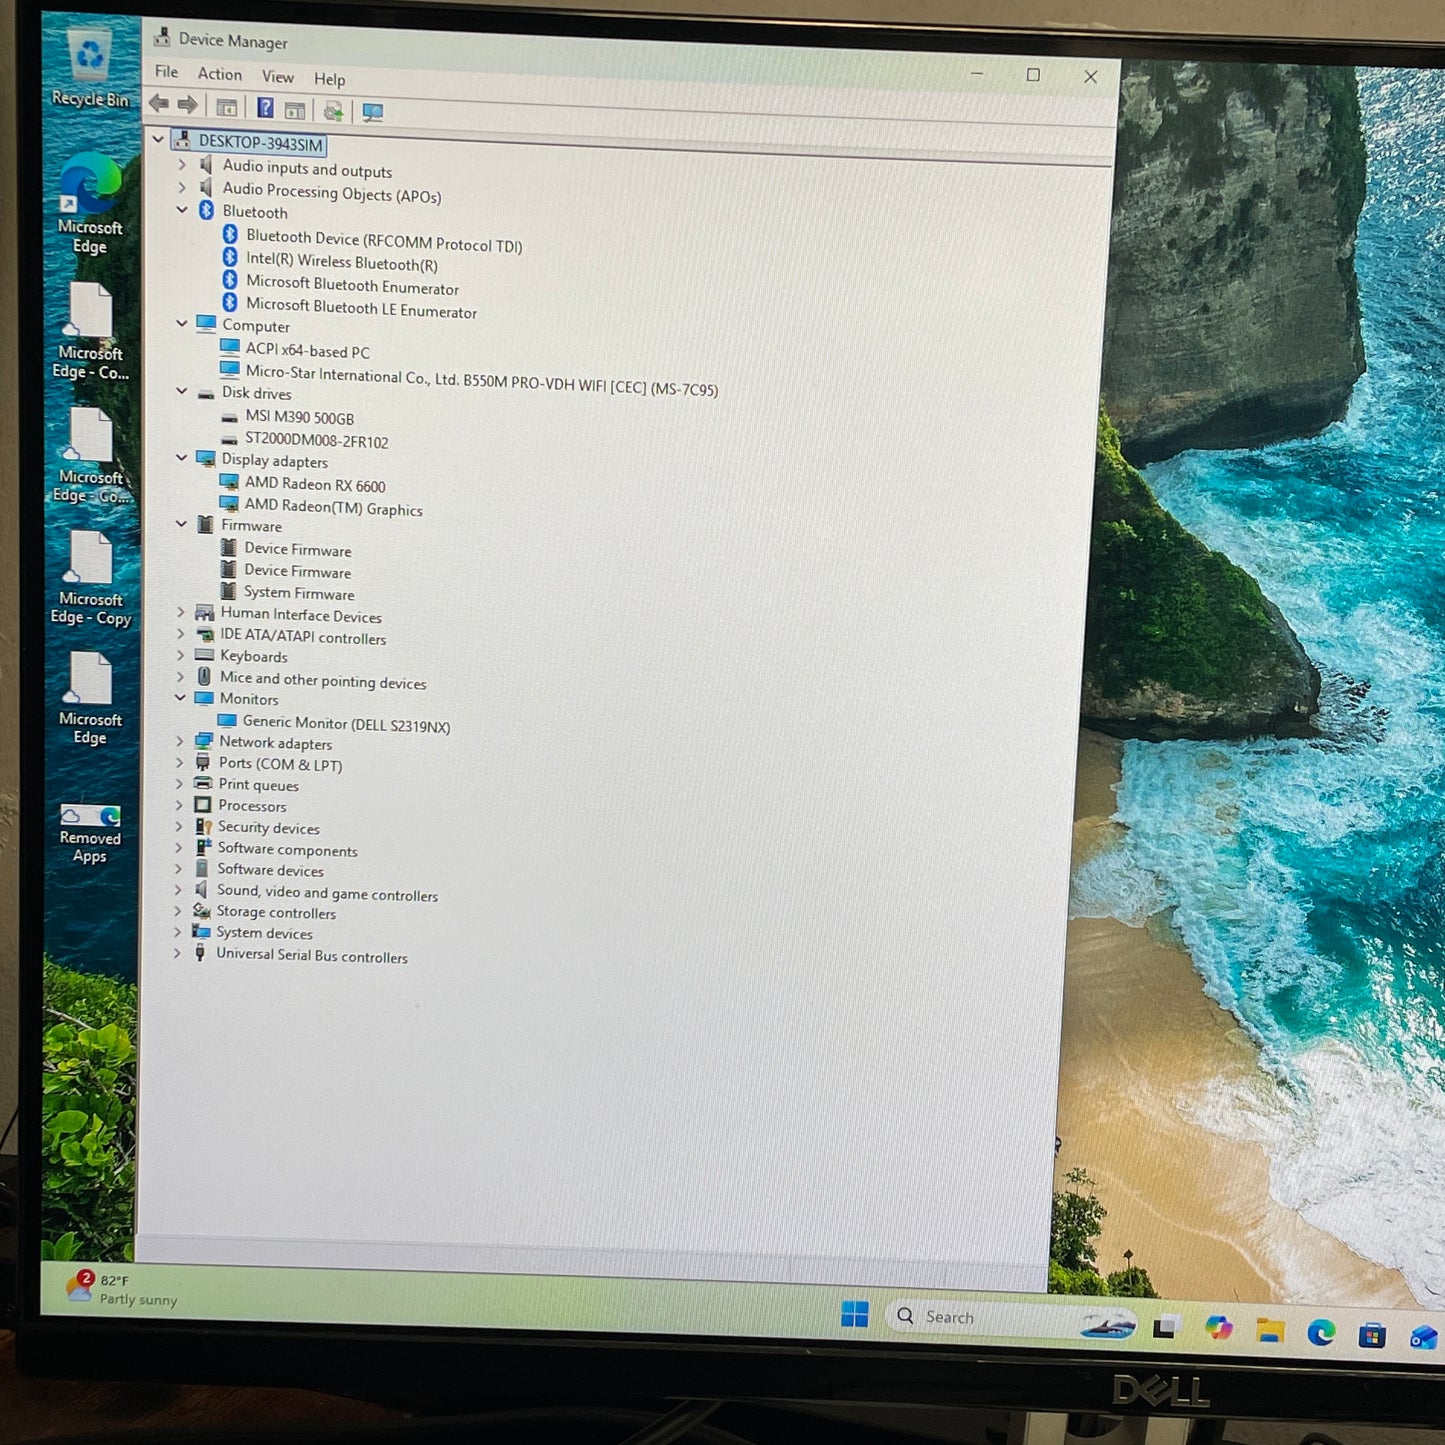Open the Help menu
The width and height of the screenshot is (1445, 1445).
330,79
